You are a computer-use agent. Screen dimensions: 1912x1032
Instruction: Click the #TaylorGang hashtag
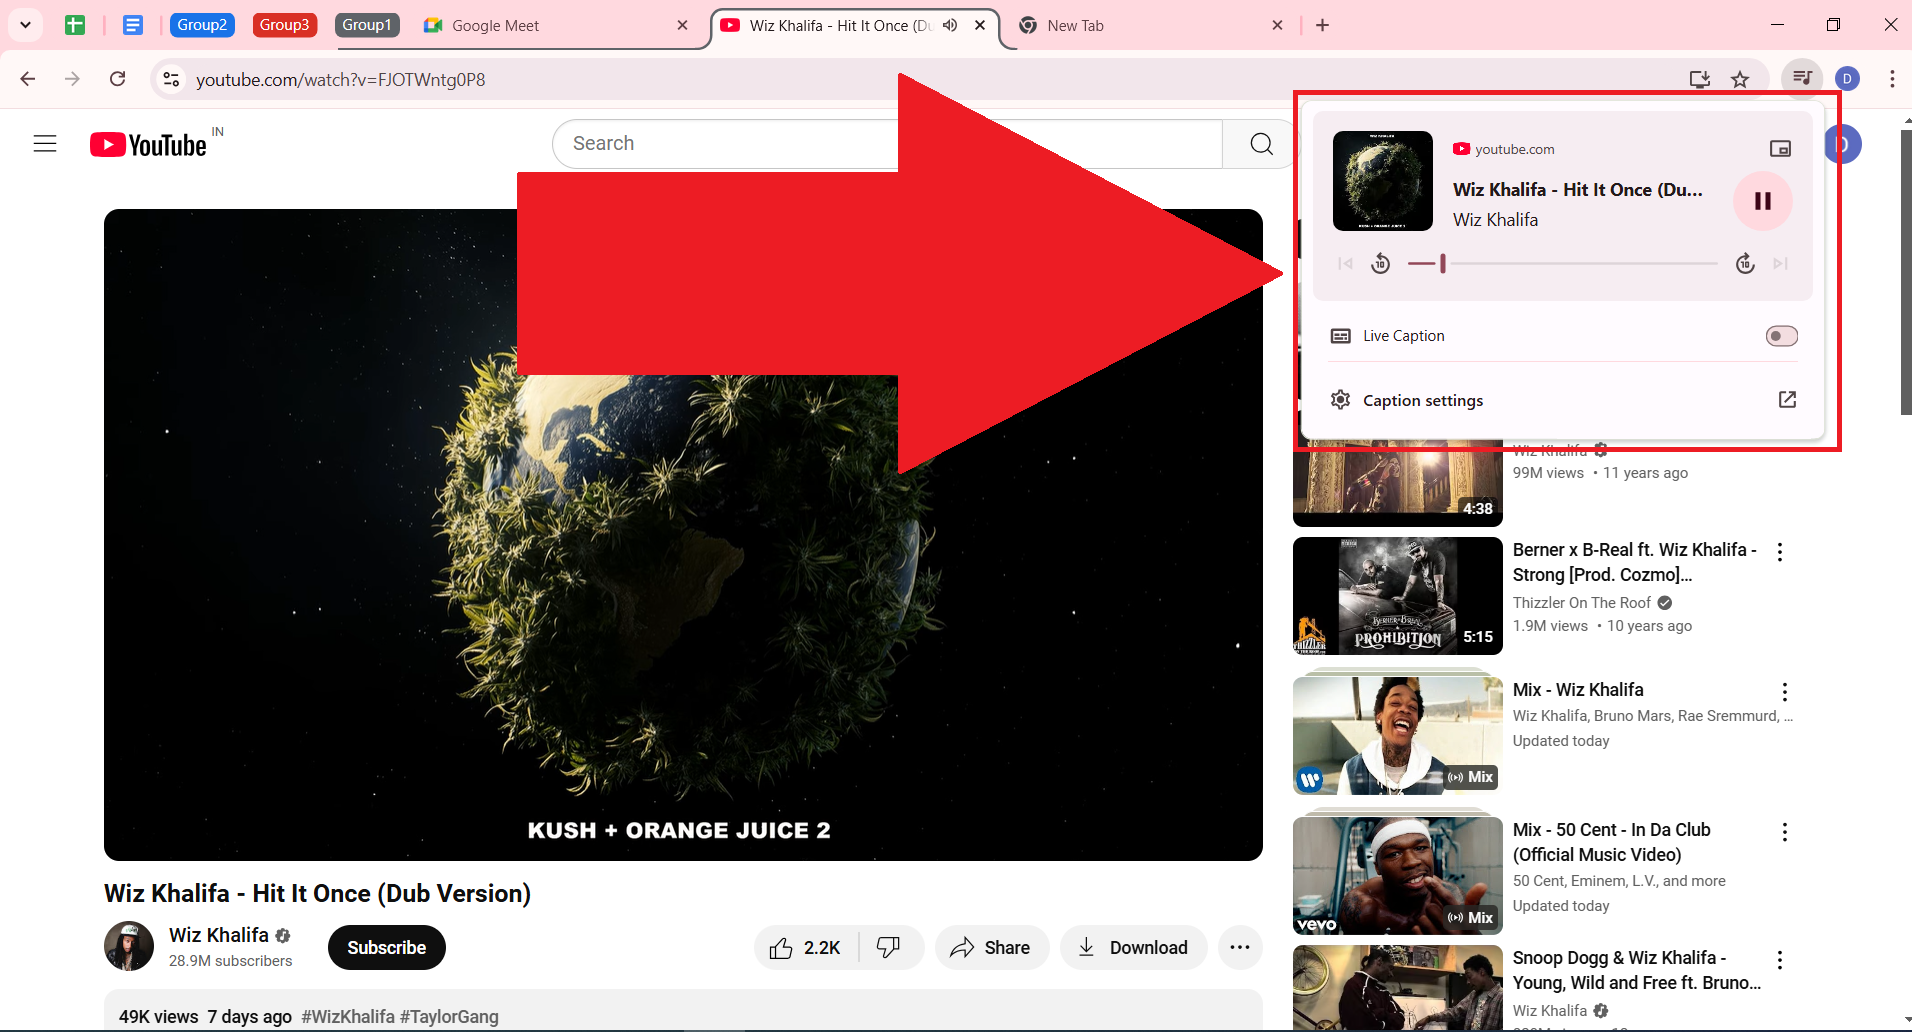[x=449, y=1017]
